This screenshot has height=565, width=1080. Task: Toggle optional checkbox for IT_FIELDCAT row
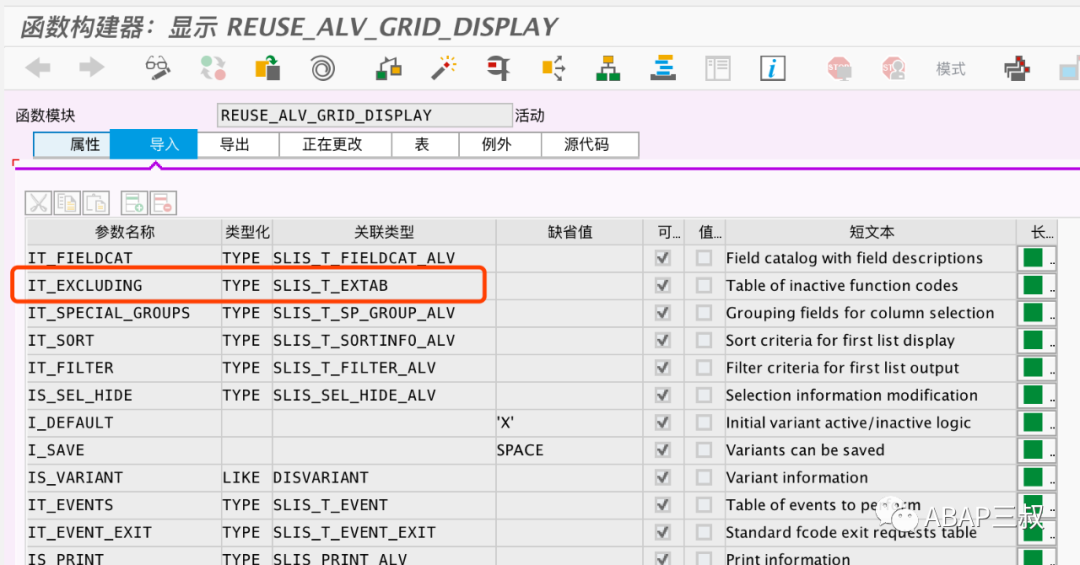[x=663, y=258]
